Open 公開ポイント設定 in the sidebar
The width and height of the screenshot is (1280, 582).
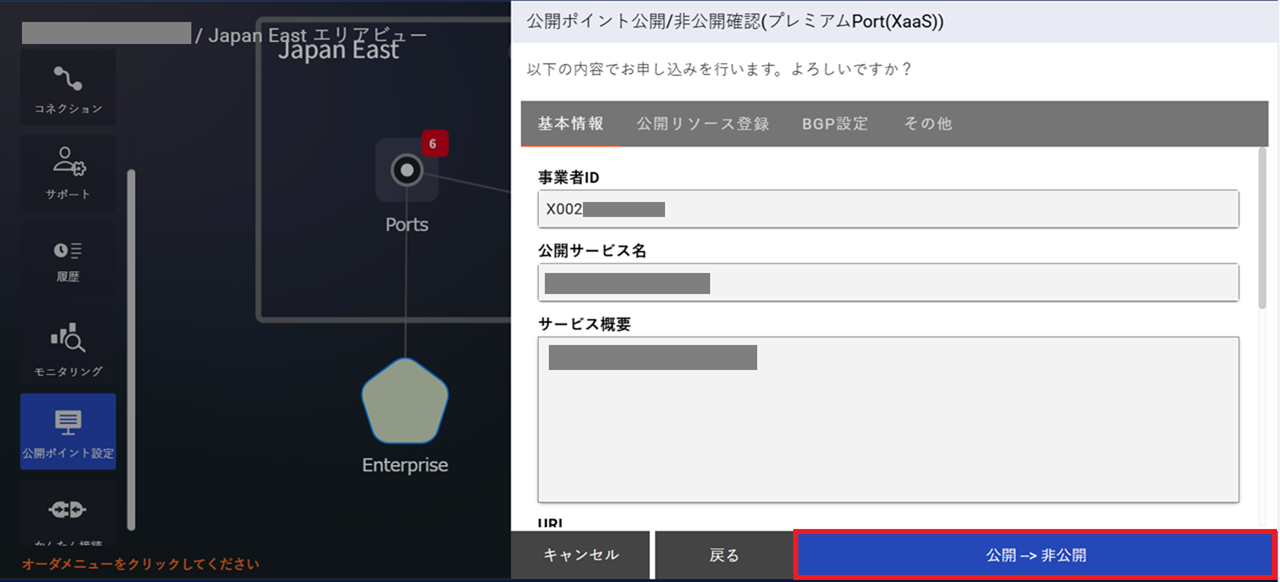pos(67,430)
